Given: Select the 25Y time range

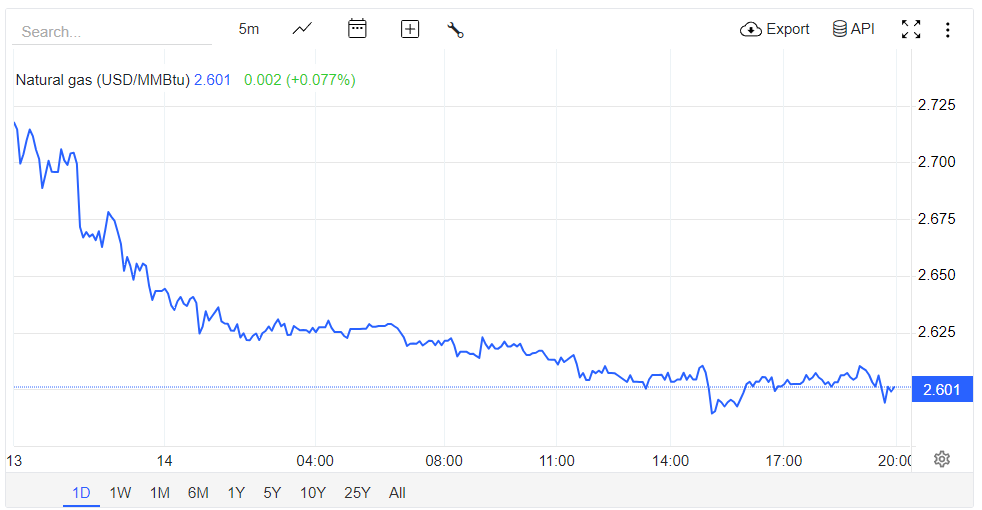Looking at the screenshot, I should [357, 492].
